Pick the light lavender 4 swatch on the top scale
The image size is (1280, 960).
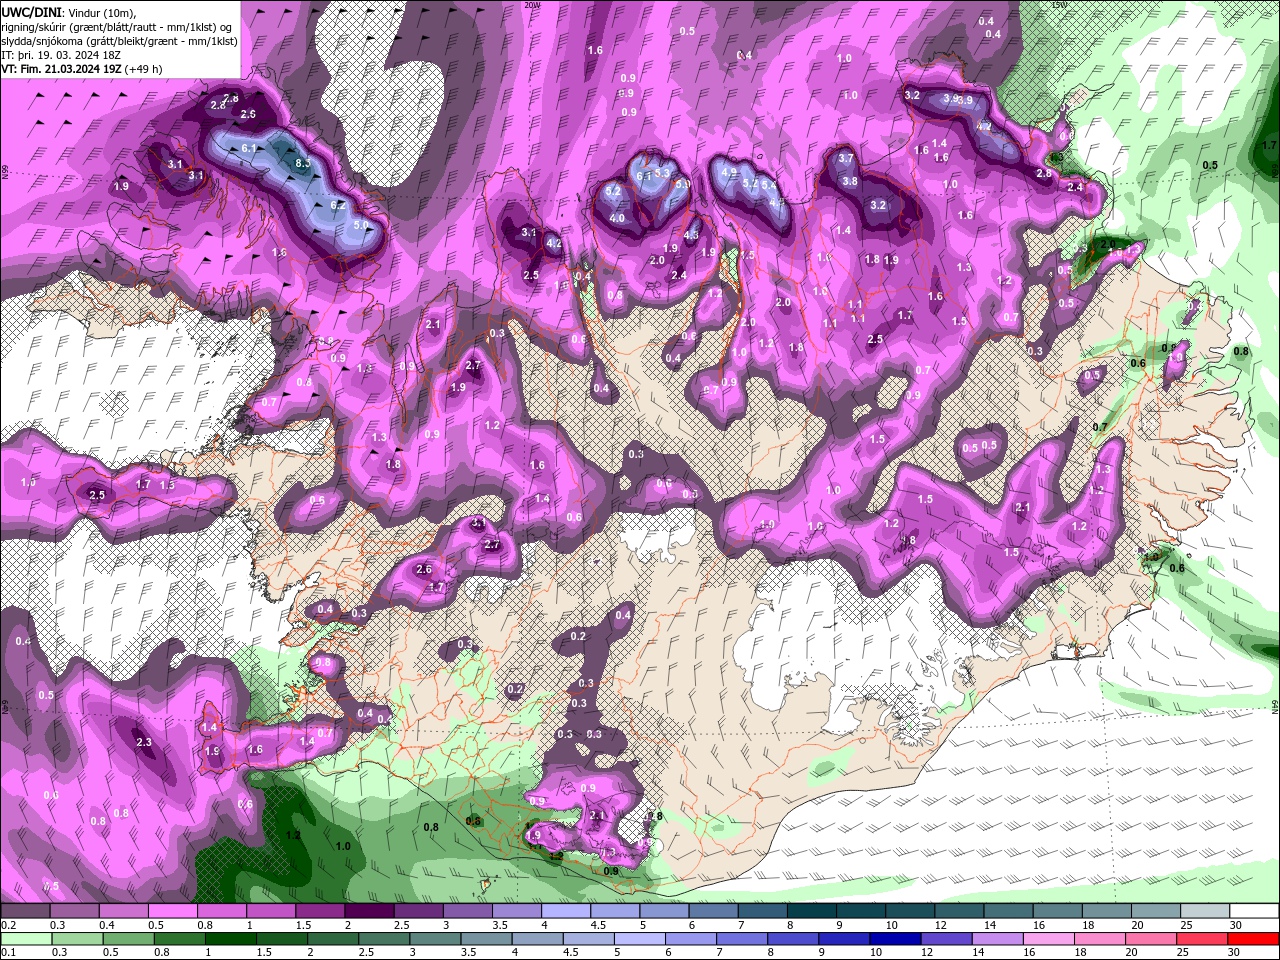click(566, 911)
